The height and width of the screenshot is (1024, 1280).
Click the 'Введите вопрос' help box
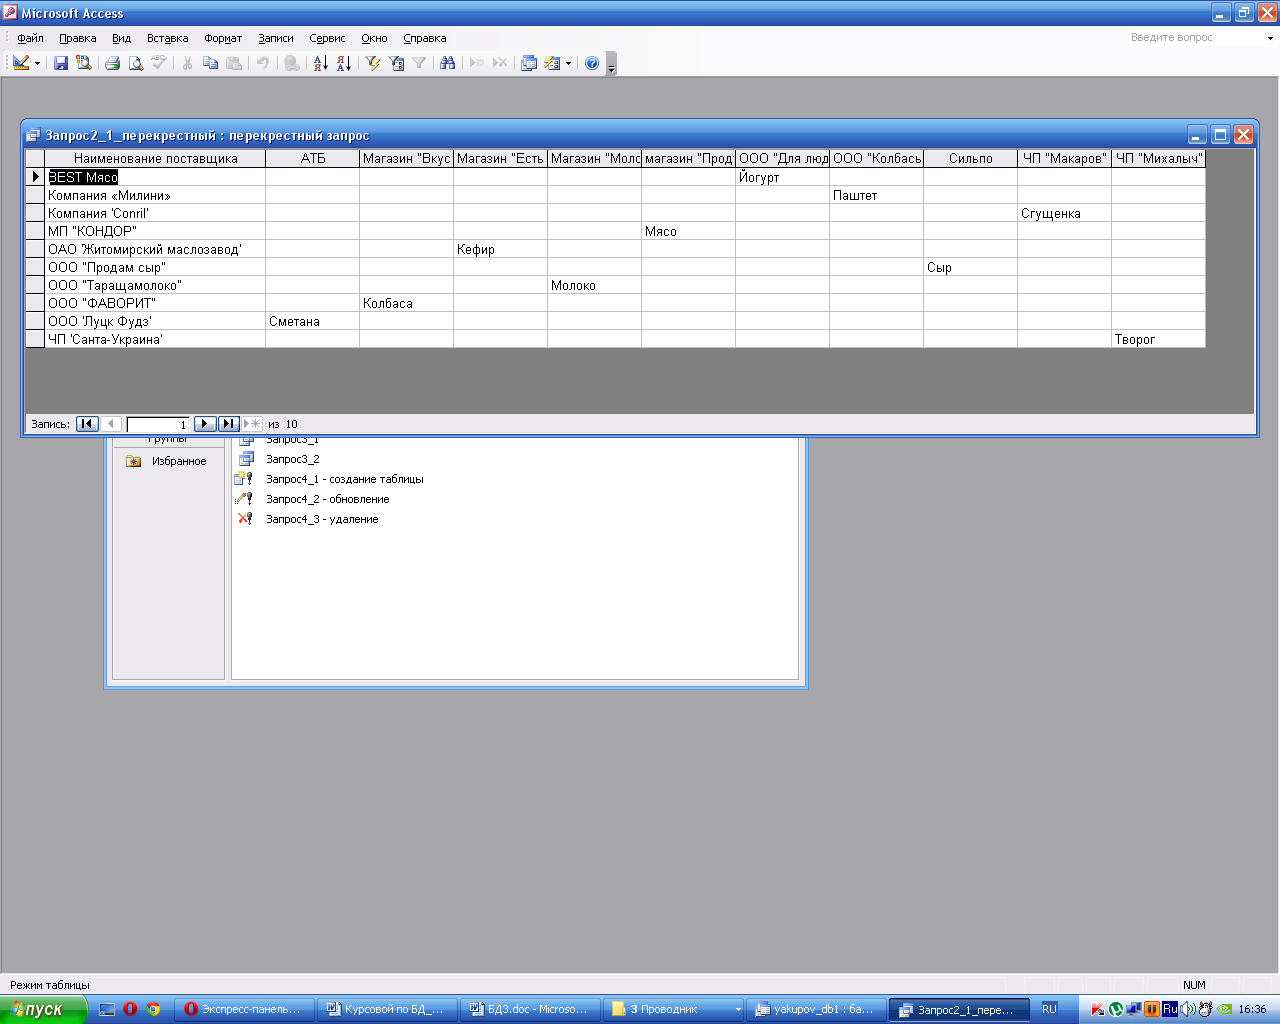tap(1194, 38)
